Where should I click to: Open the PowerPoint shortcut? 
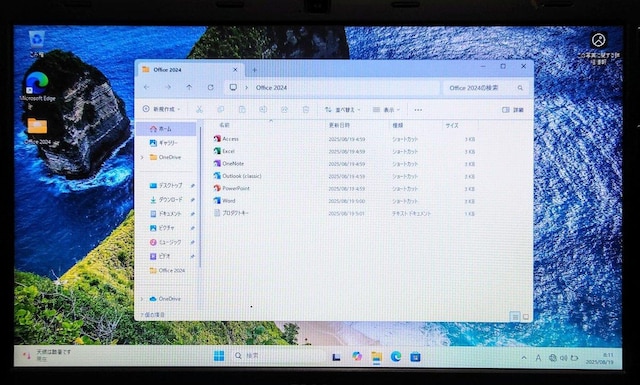pyautogui.click(x=231, y=188)
